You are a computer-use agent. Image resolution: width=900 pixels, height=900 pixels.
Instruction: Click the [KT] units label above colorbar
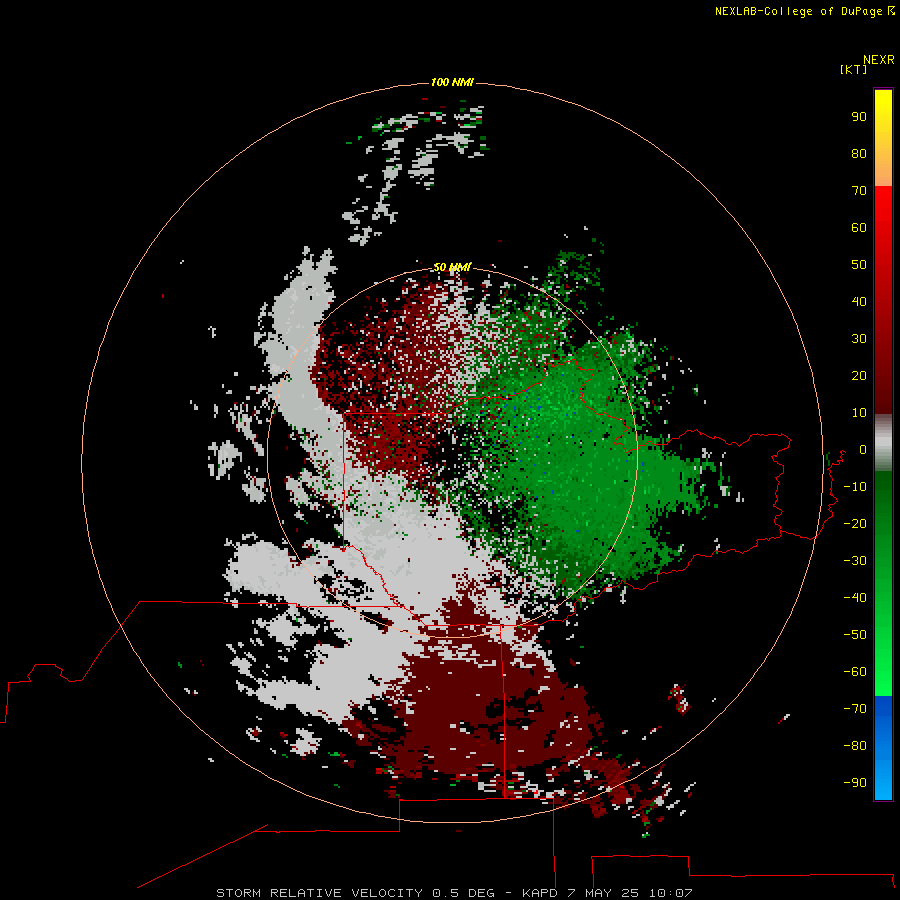(853, 69)
